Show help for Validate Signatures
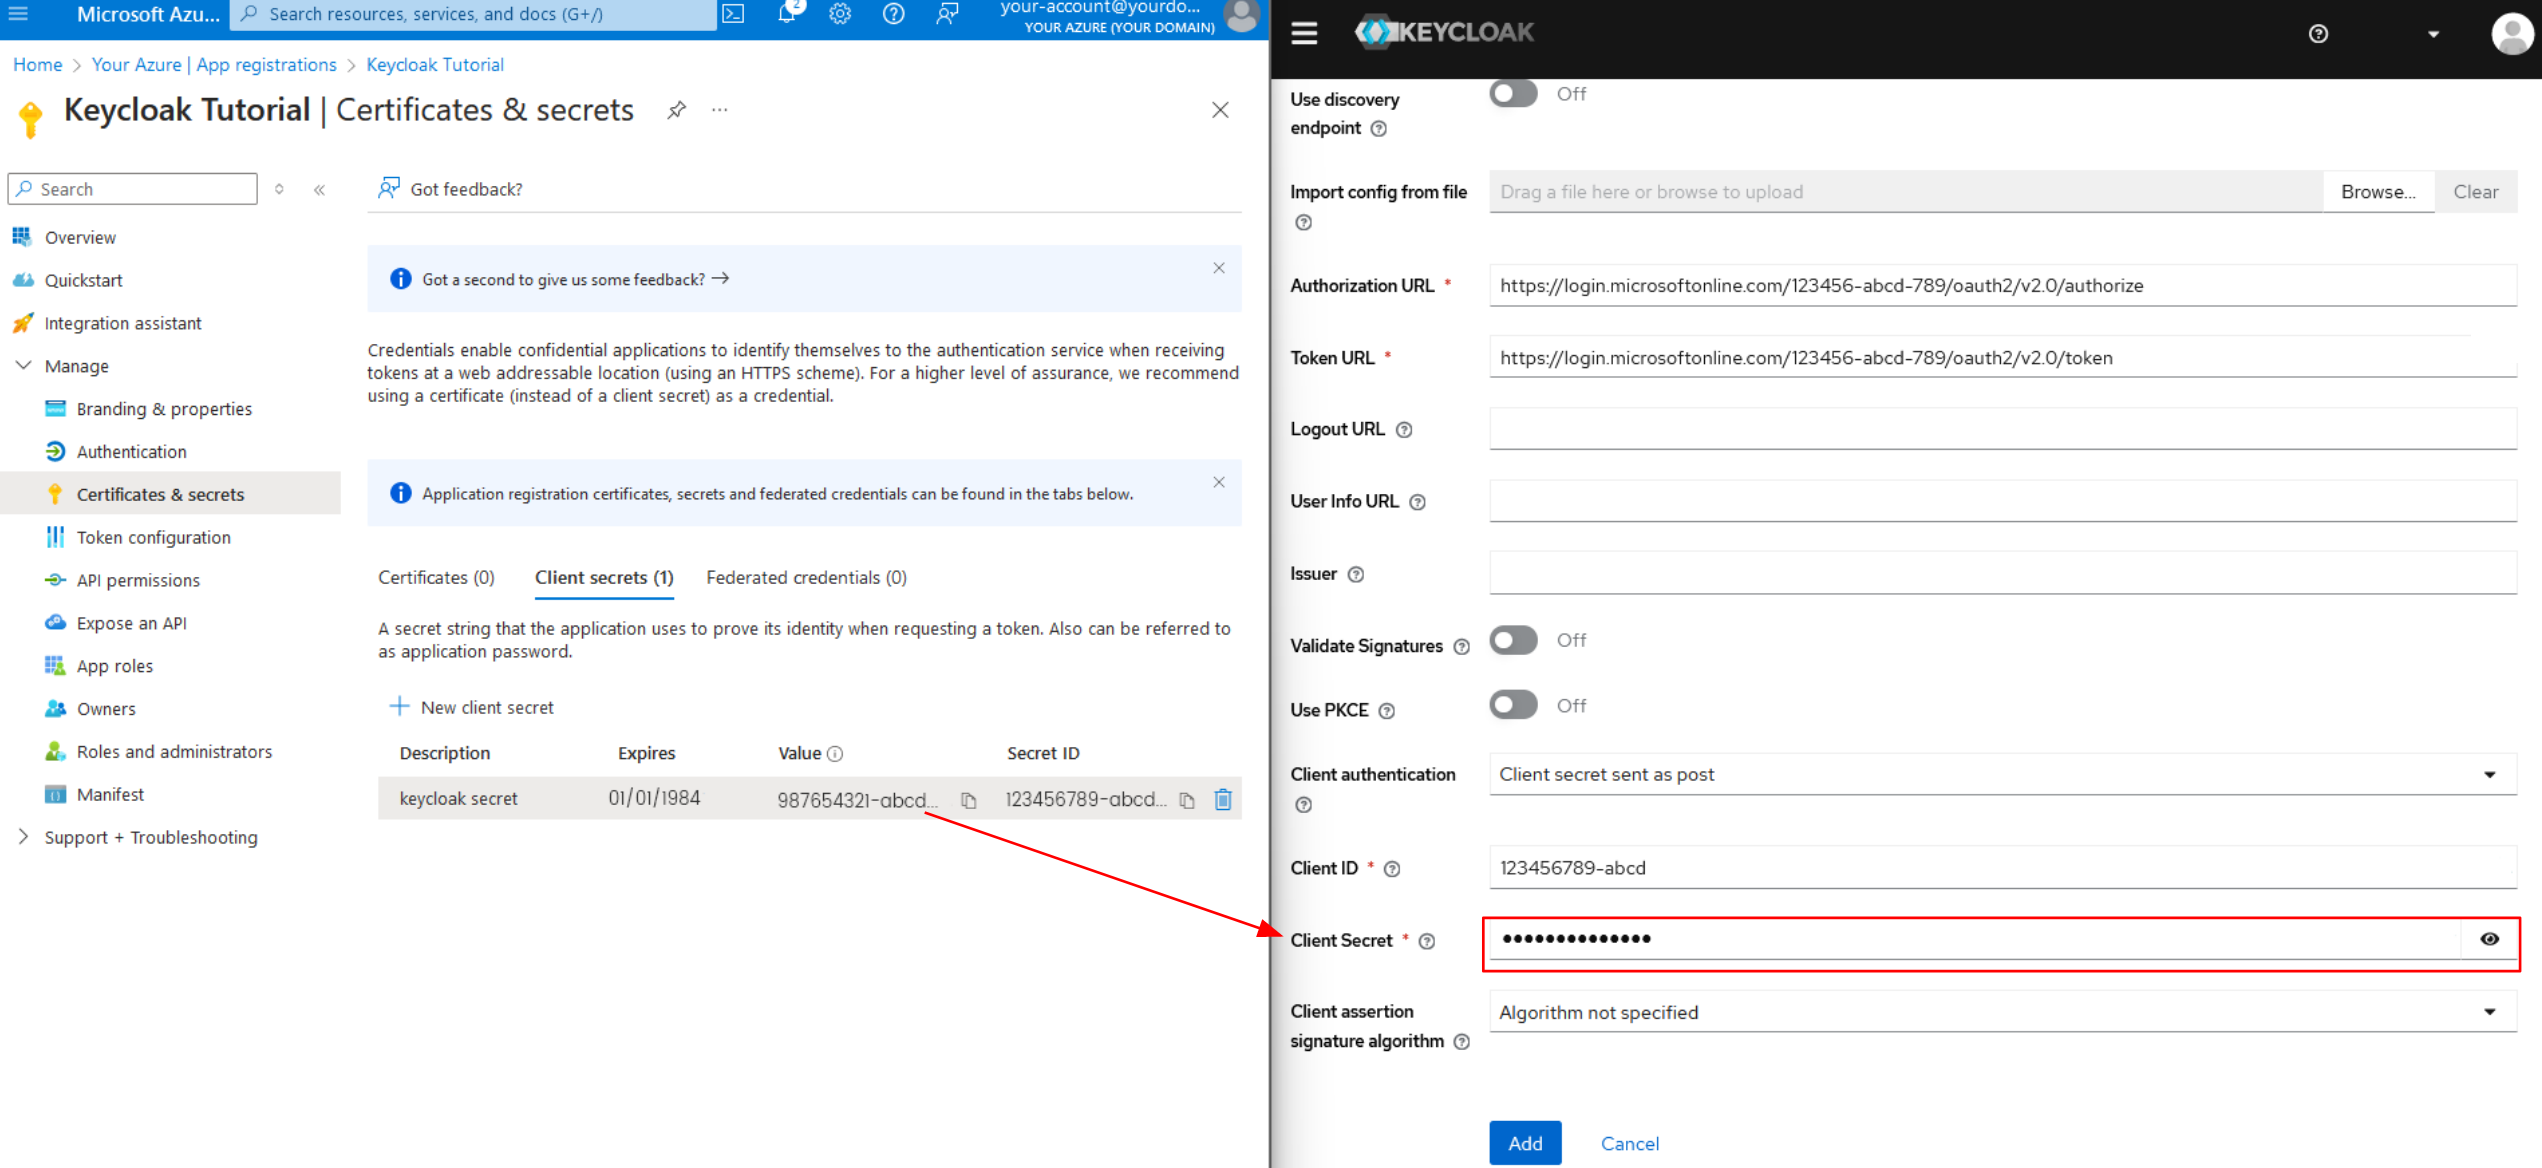Image resolution: width=2542 pixels, height=1168 pixels. pyautogui.click(x=1461, y=647)
